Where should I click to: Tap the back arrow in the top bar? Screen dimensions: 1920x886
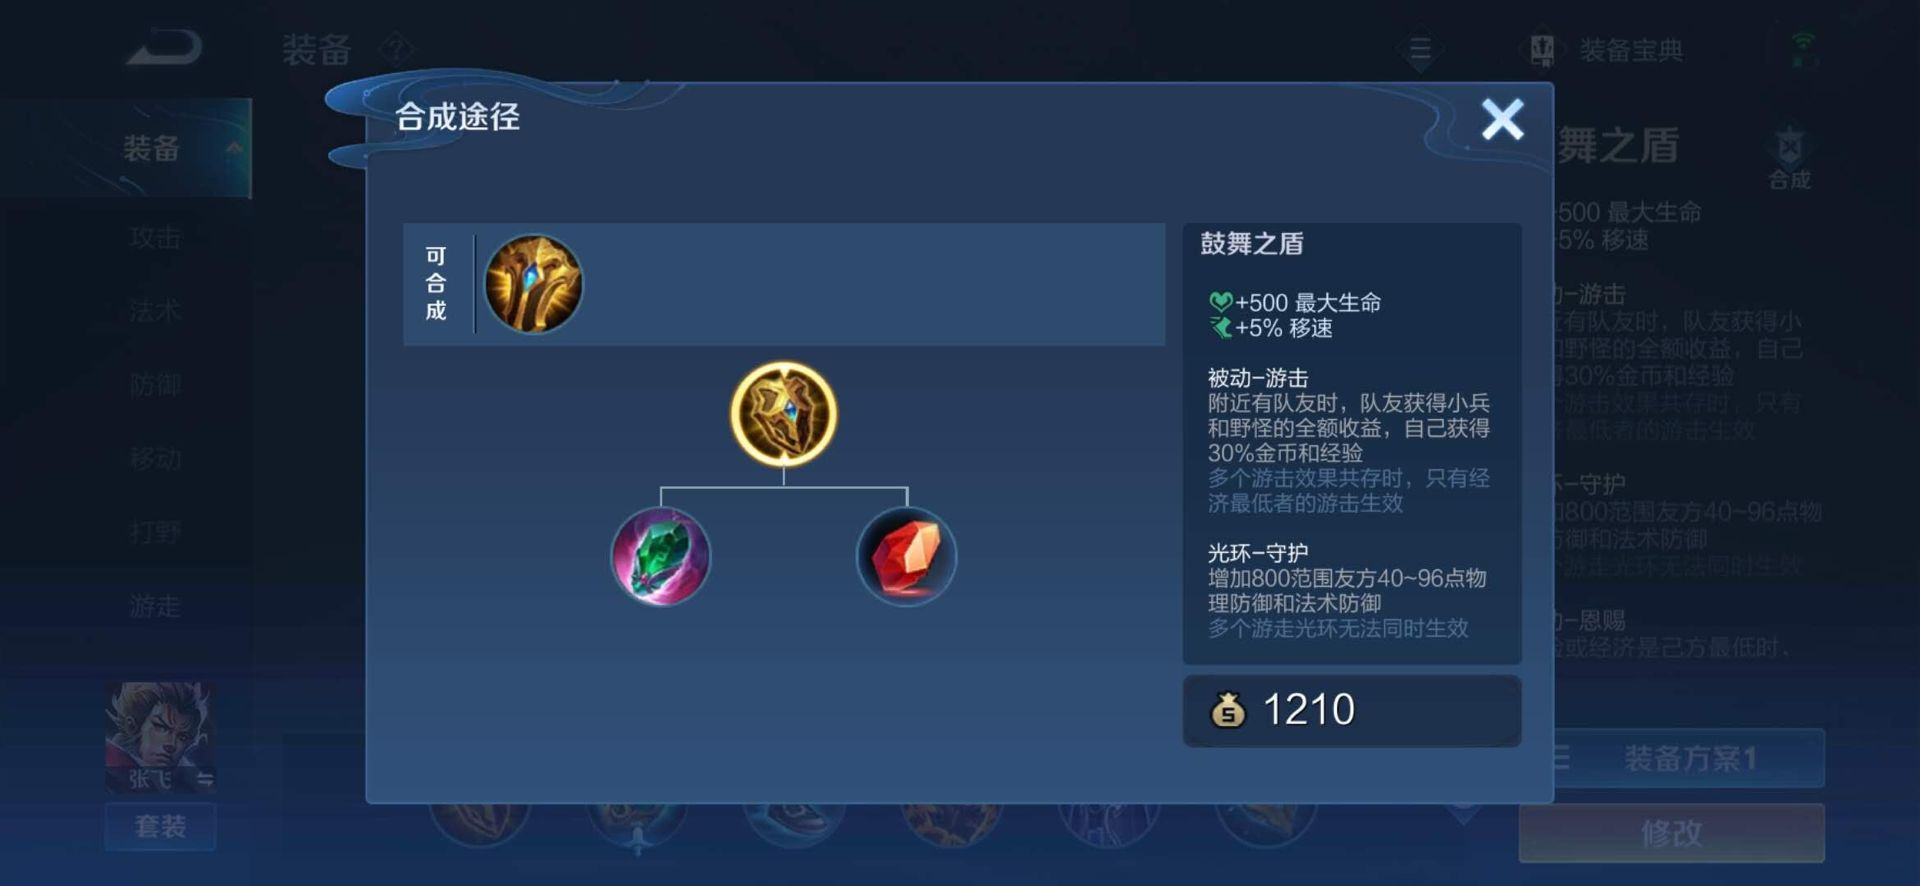point(164,48)
